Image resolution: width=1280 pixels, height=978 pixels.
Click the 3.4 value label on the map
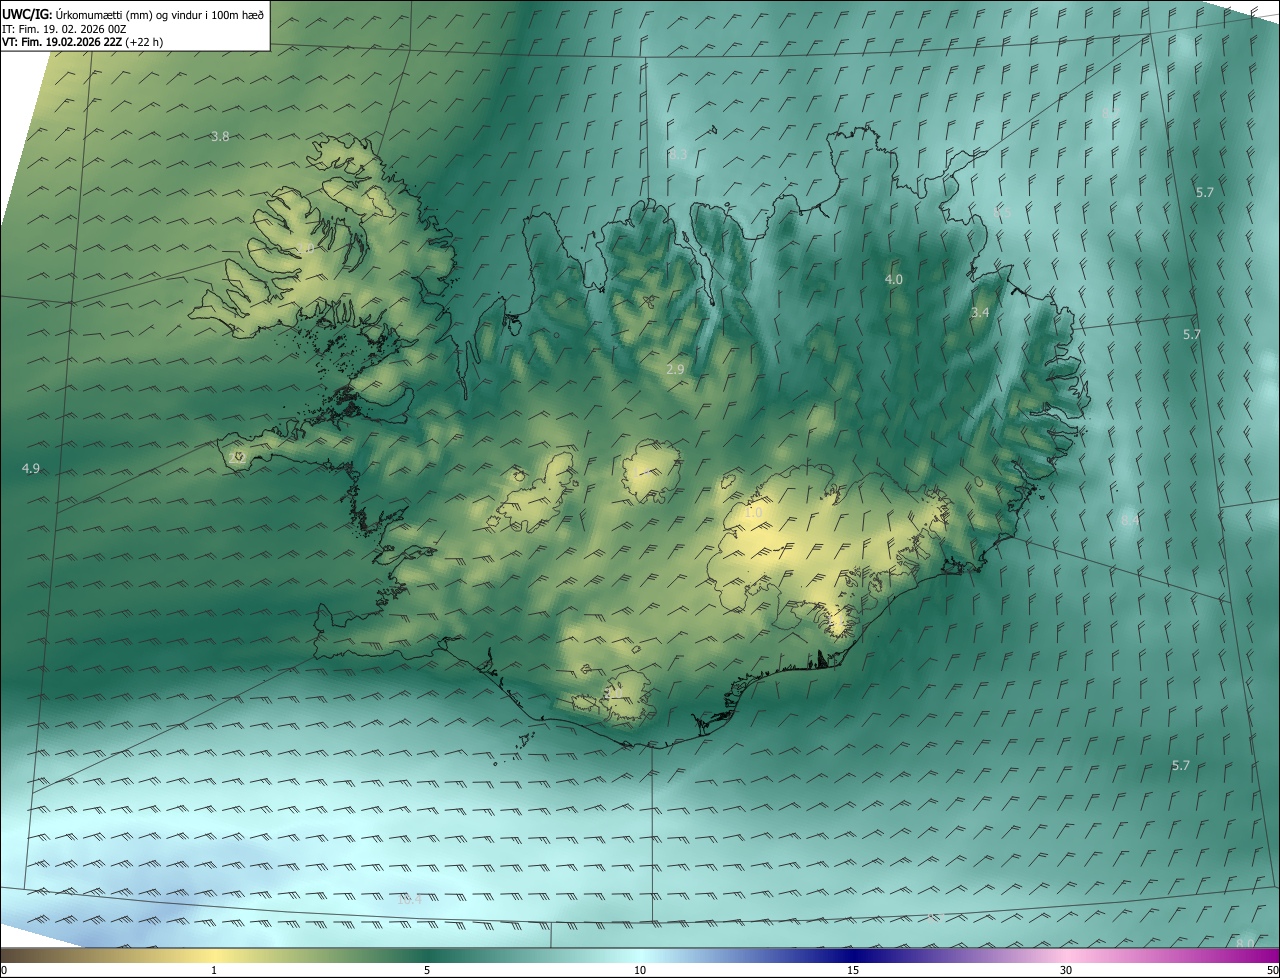(x=980, y=312)
